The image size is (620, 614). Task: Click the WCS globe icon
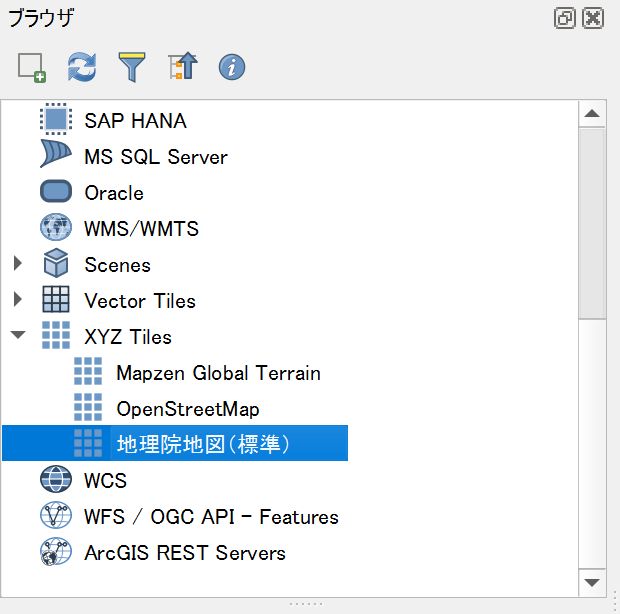(56, 479)
